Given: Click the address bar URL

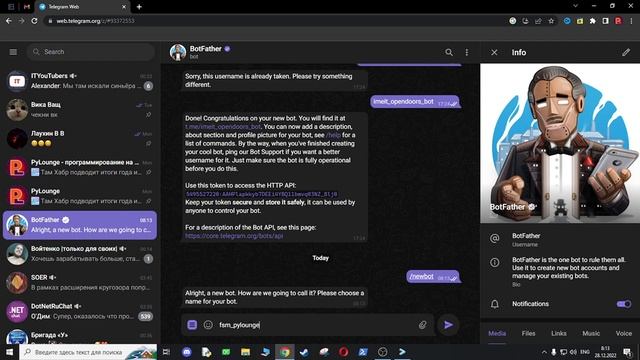Looking at the screenshot, I should pos(95,21).
